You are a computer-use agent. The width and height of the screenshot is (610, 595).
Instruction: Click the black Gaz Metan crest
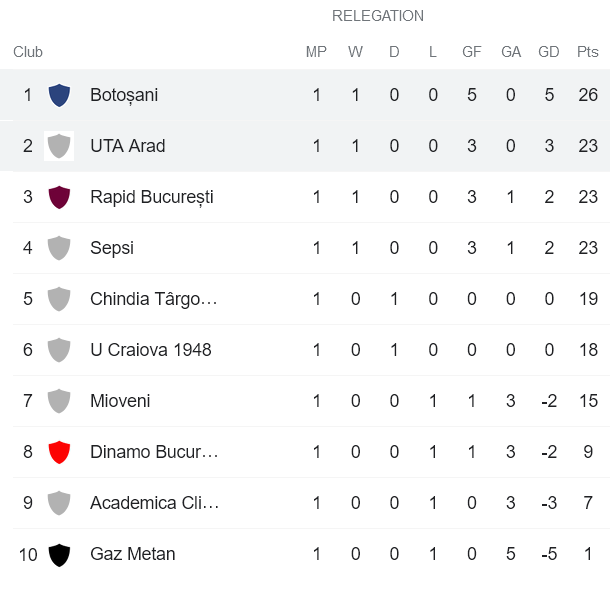tap(59, 554)
